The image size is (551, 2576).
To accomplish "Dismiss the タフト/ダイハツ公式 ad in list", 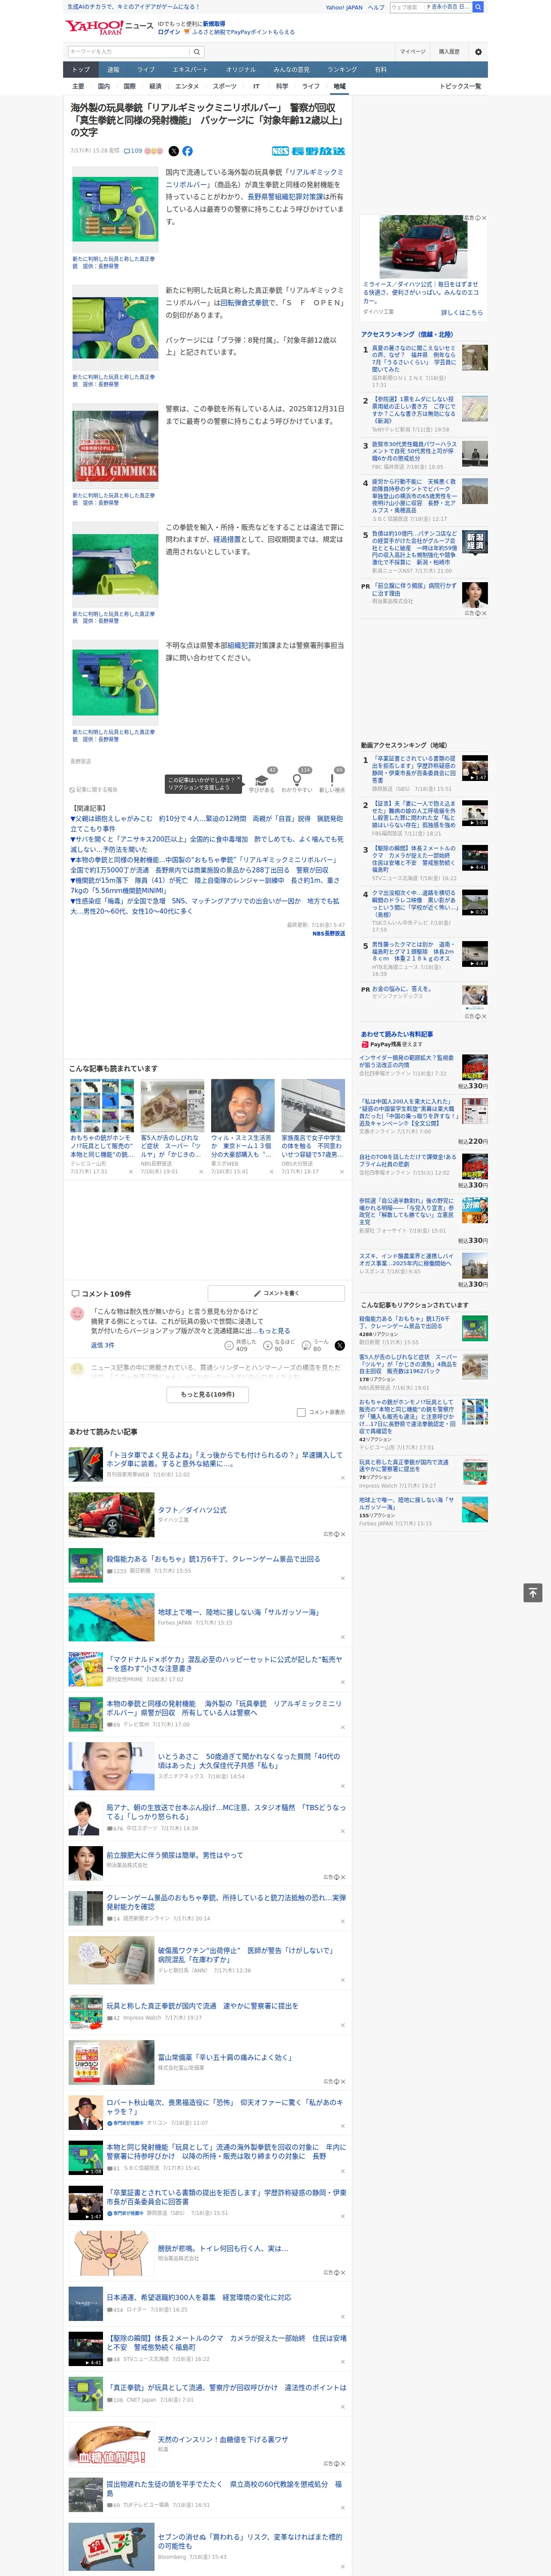I will tap(343, 1534).
